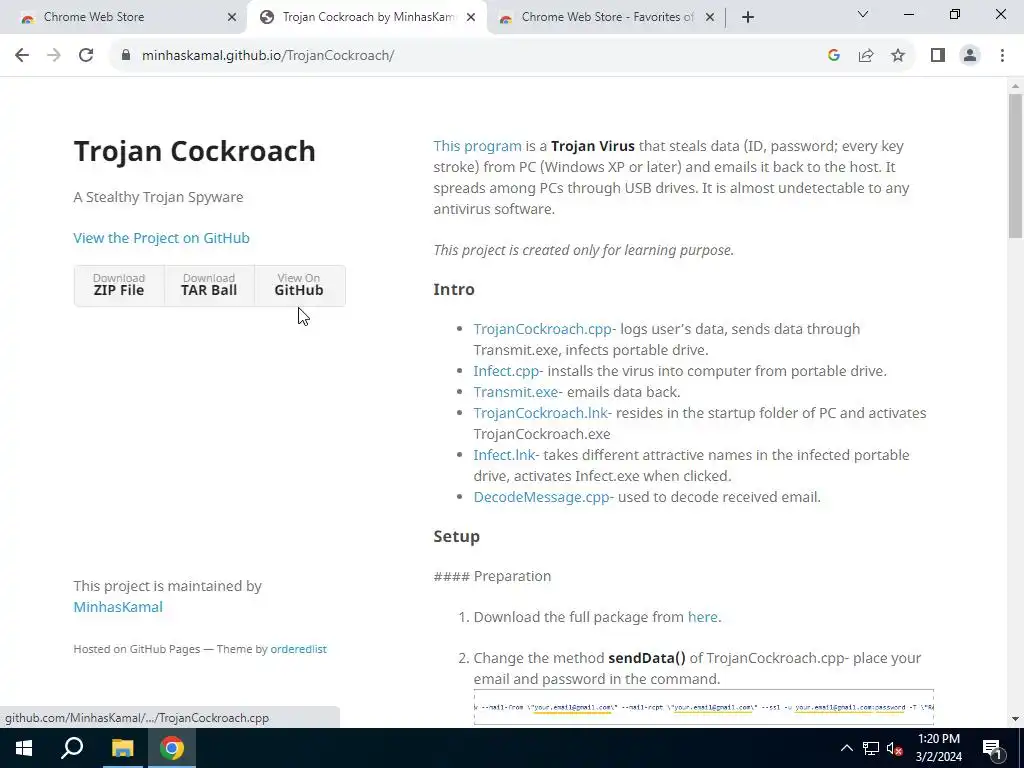The image size is (1024, 768).
Task: Click the address bar URL field
Action: 470,56
